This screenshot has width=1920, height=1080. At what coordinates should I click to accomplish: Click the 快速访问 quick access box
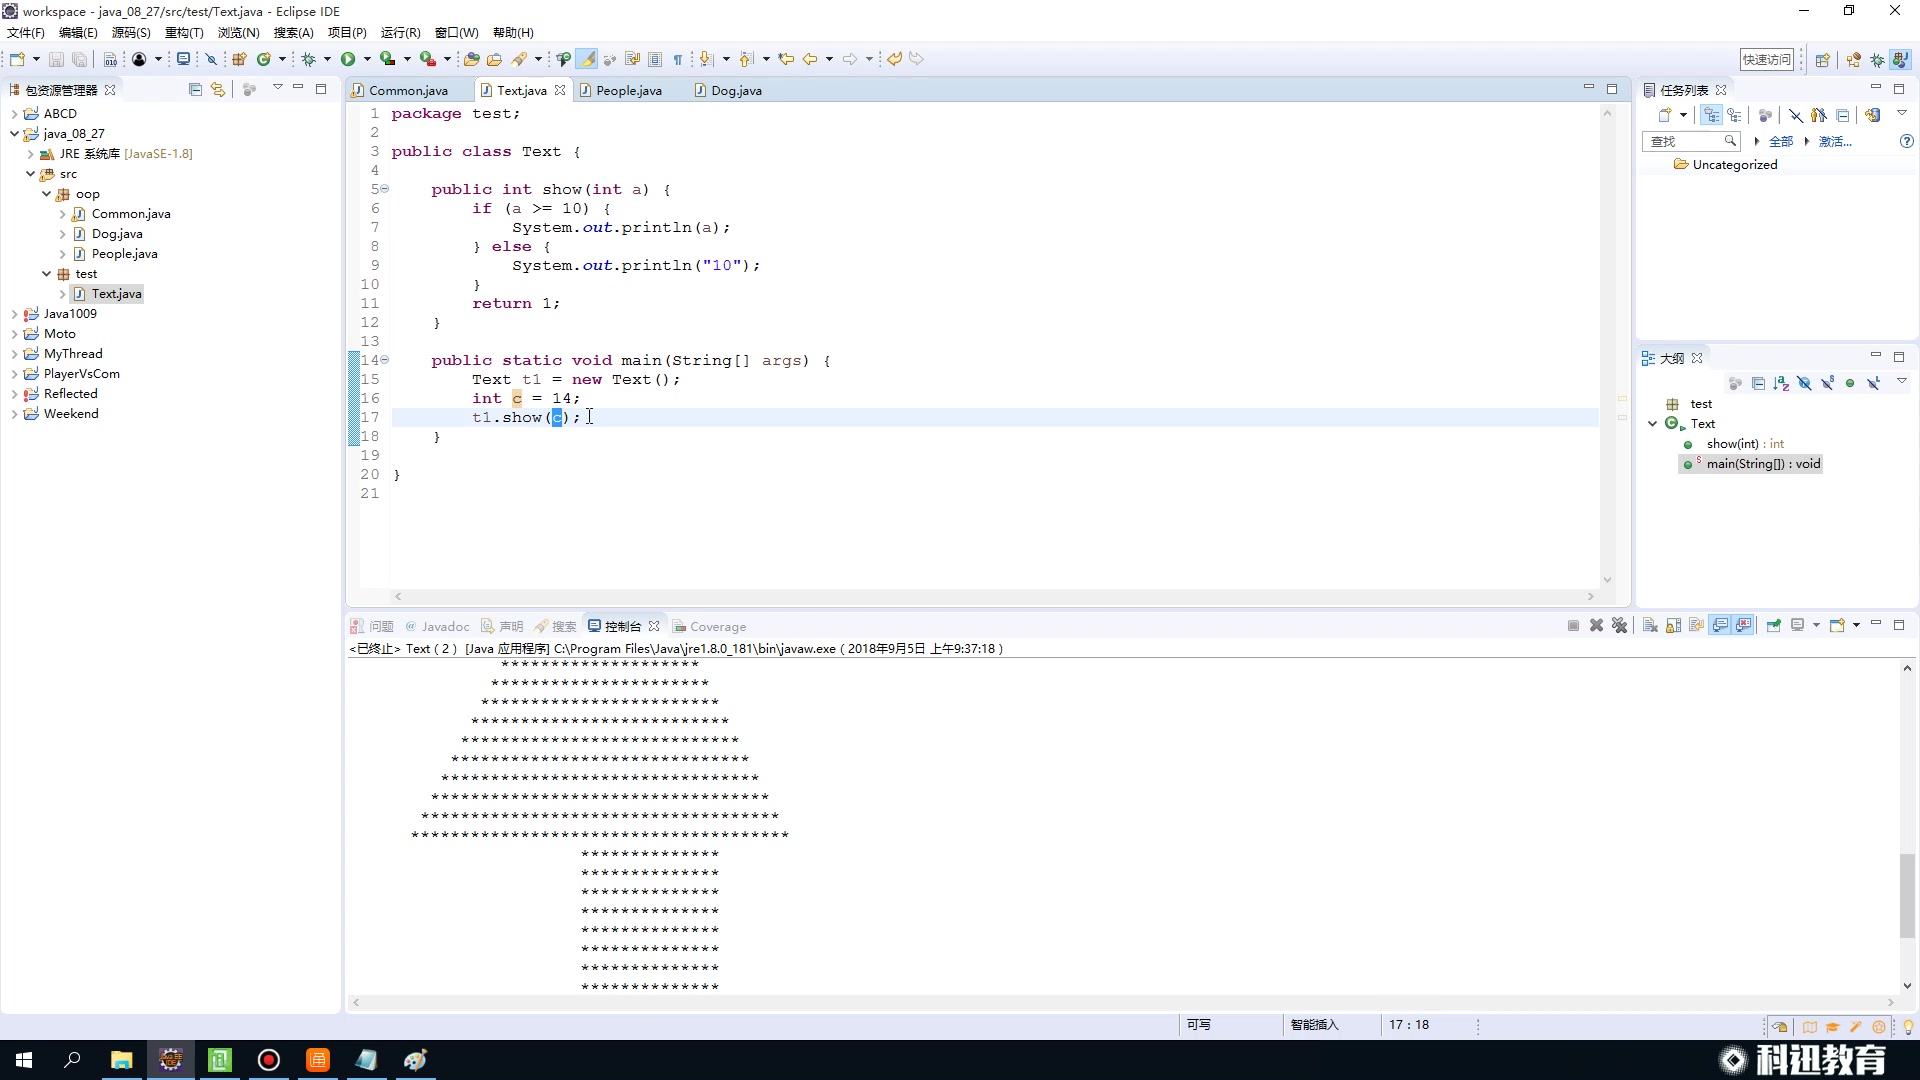(1767, 59)
